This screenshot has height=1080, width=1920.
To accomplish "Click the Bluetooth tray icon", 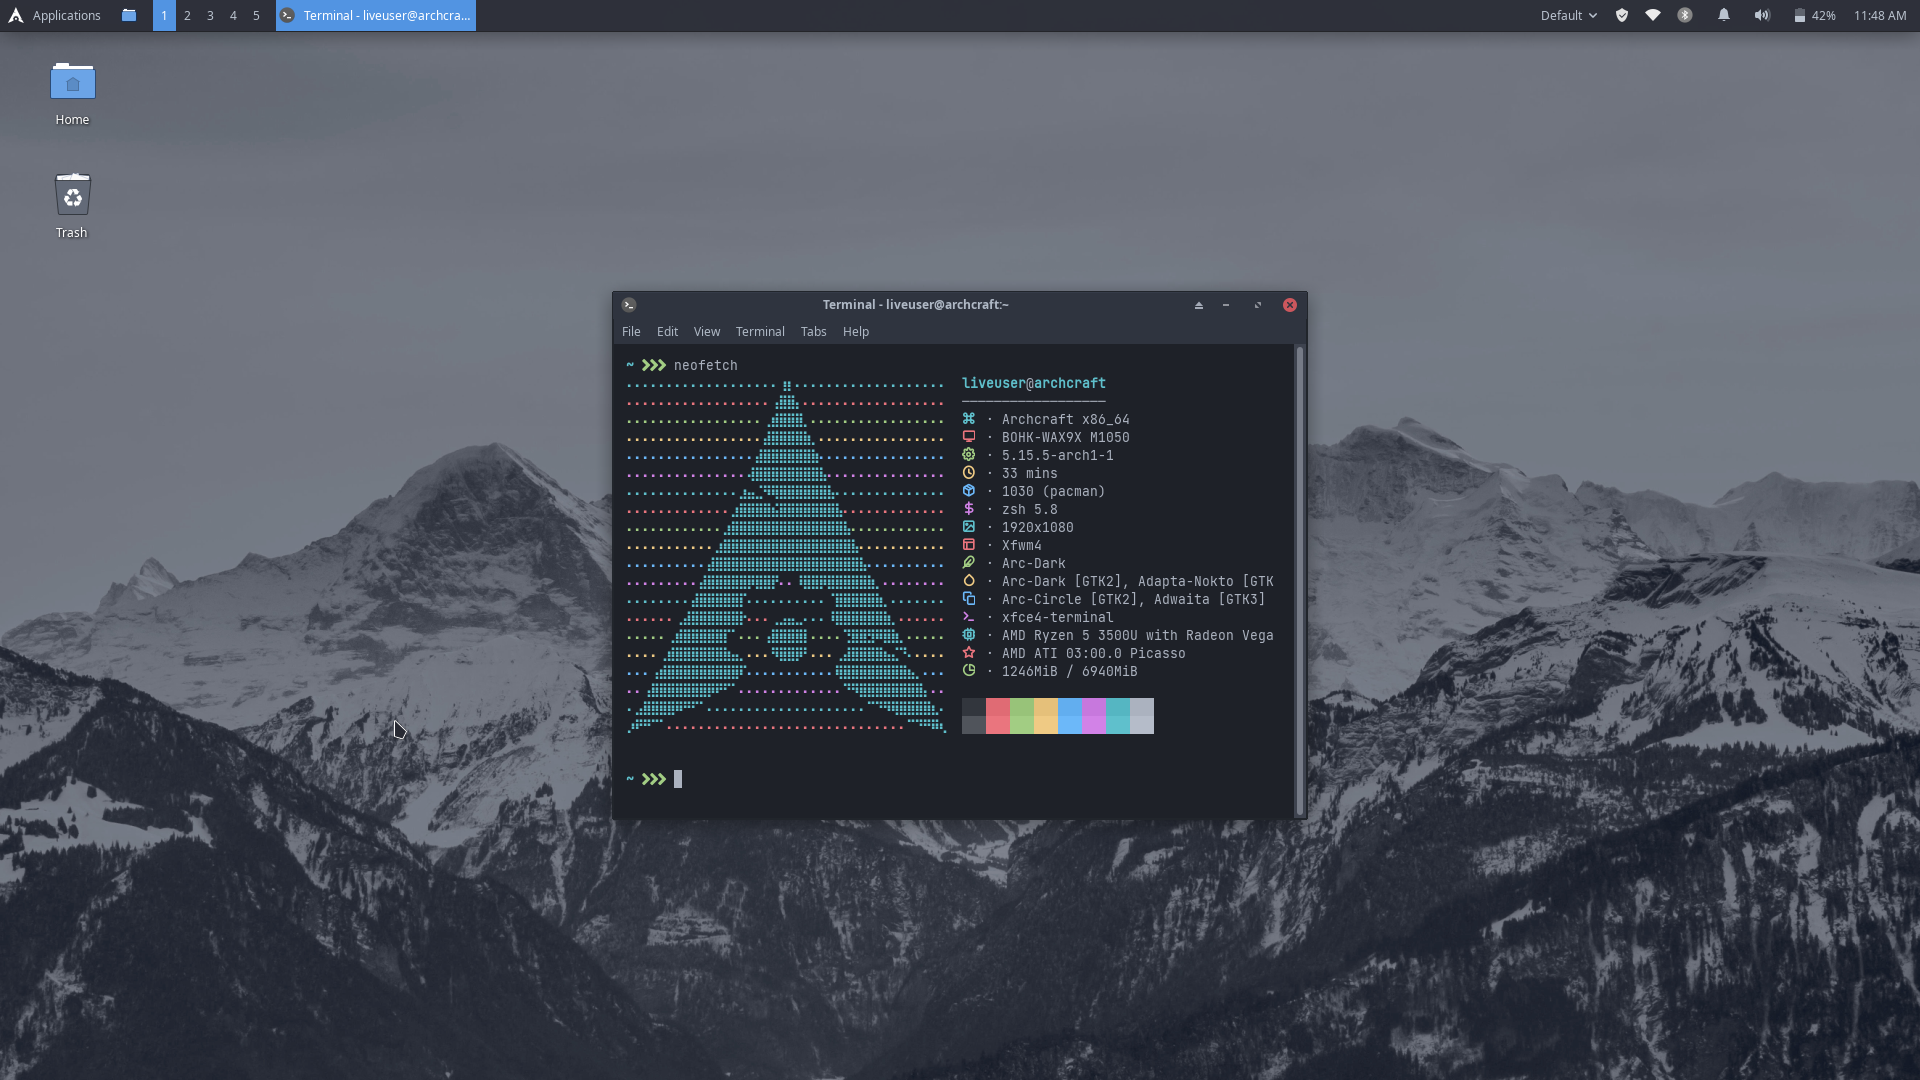I will [1685, 15].
